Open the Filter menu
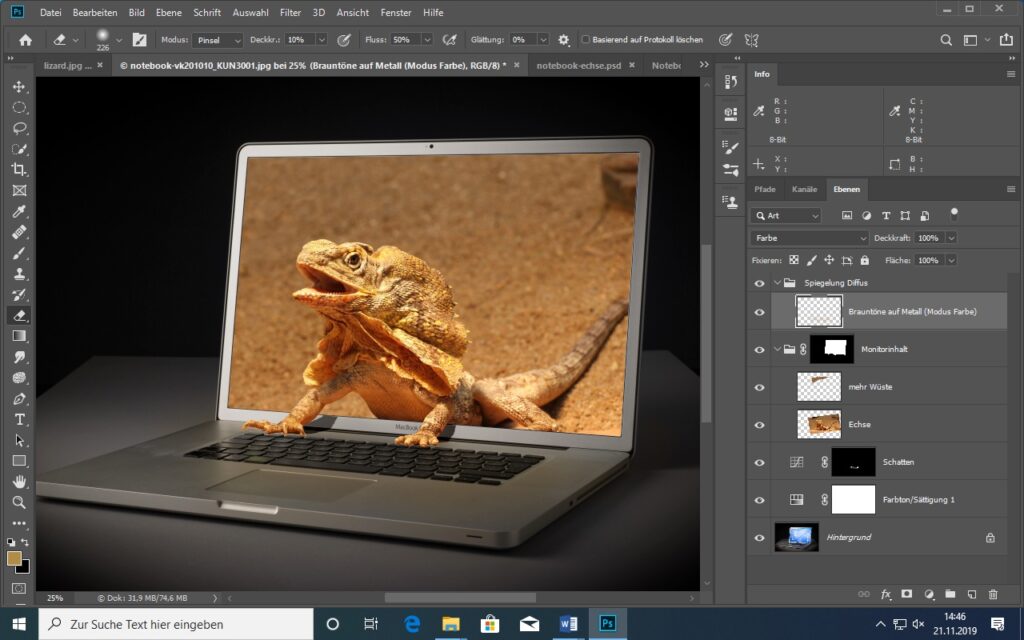The height and width of the screenshot is (640, 1024). pos(290,12)
